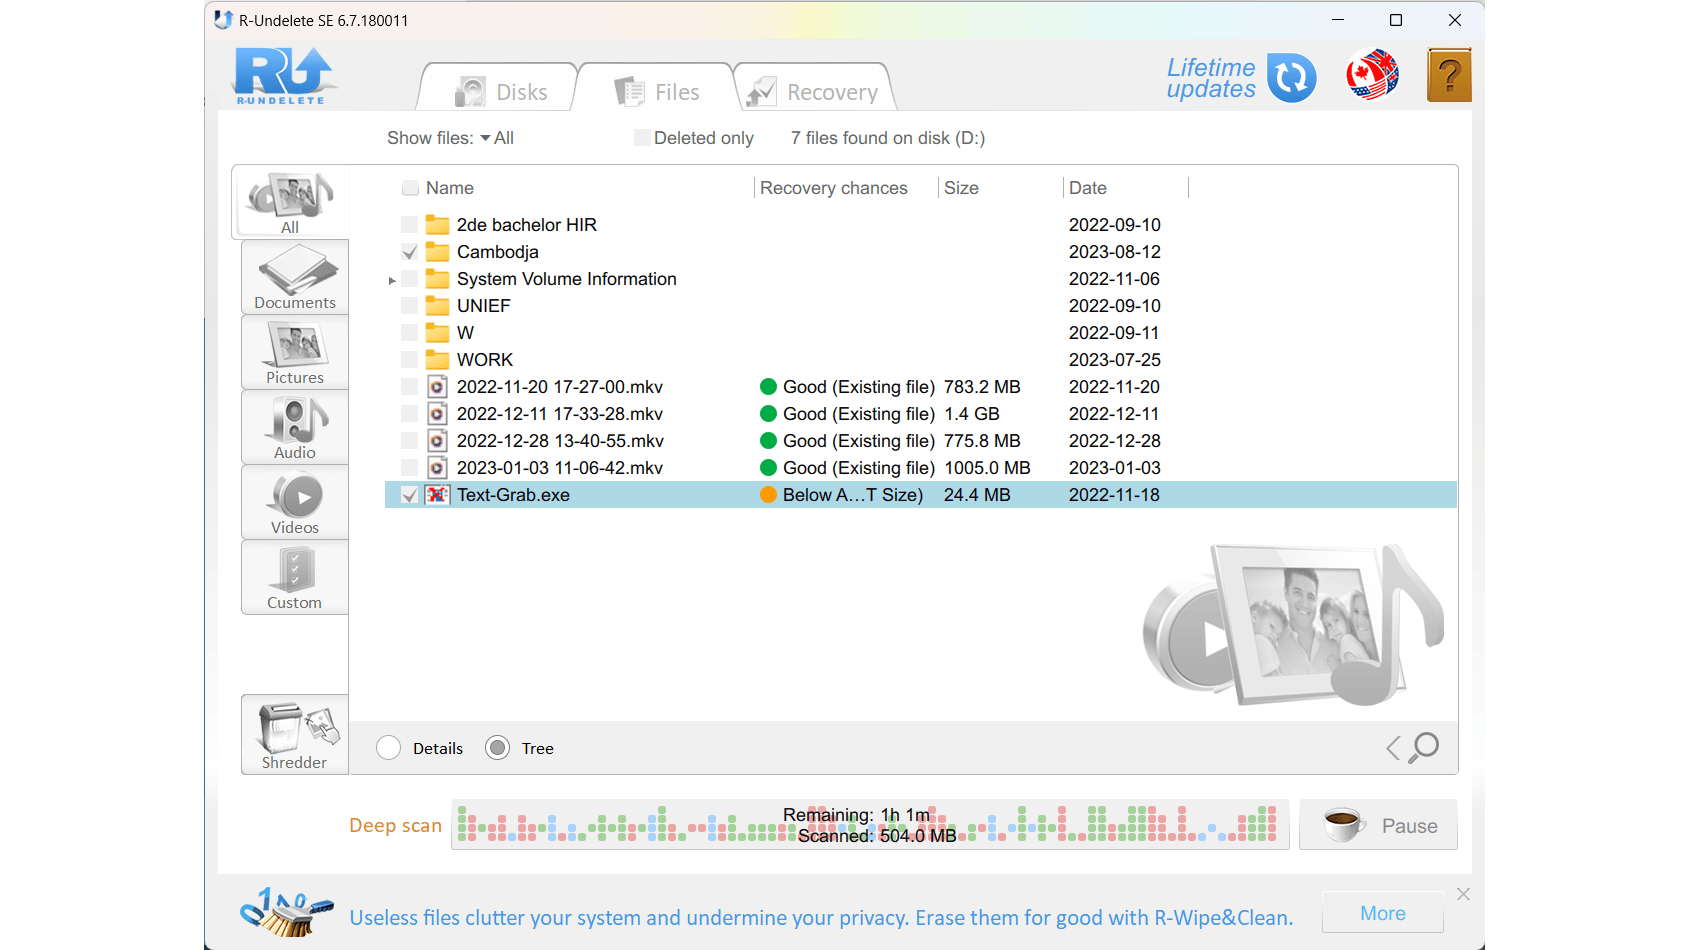This screenshot has width=1689, height=950.
Task: Click the Below Average recovery chance cell
Action: tap(842, 495)
